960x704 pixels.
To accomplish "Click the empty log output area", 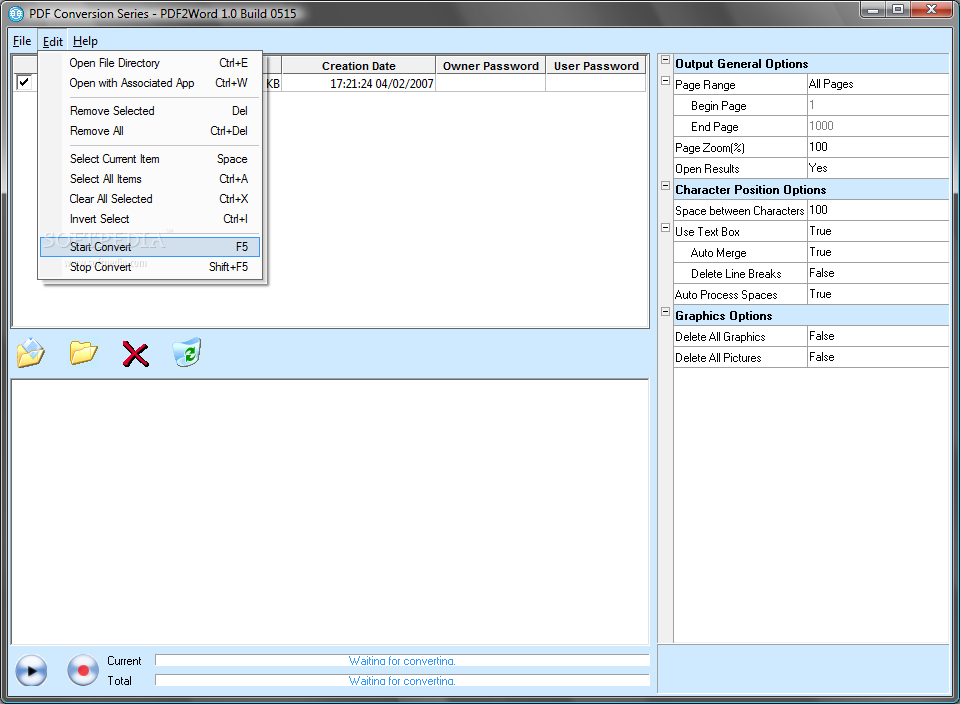I will pyautogui.click(x=330, y=512).
